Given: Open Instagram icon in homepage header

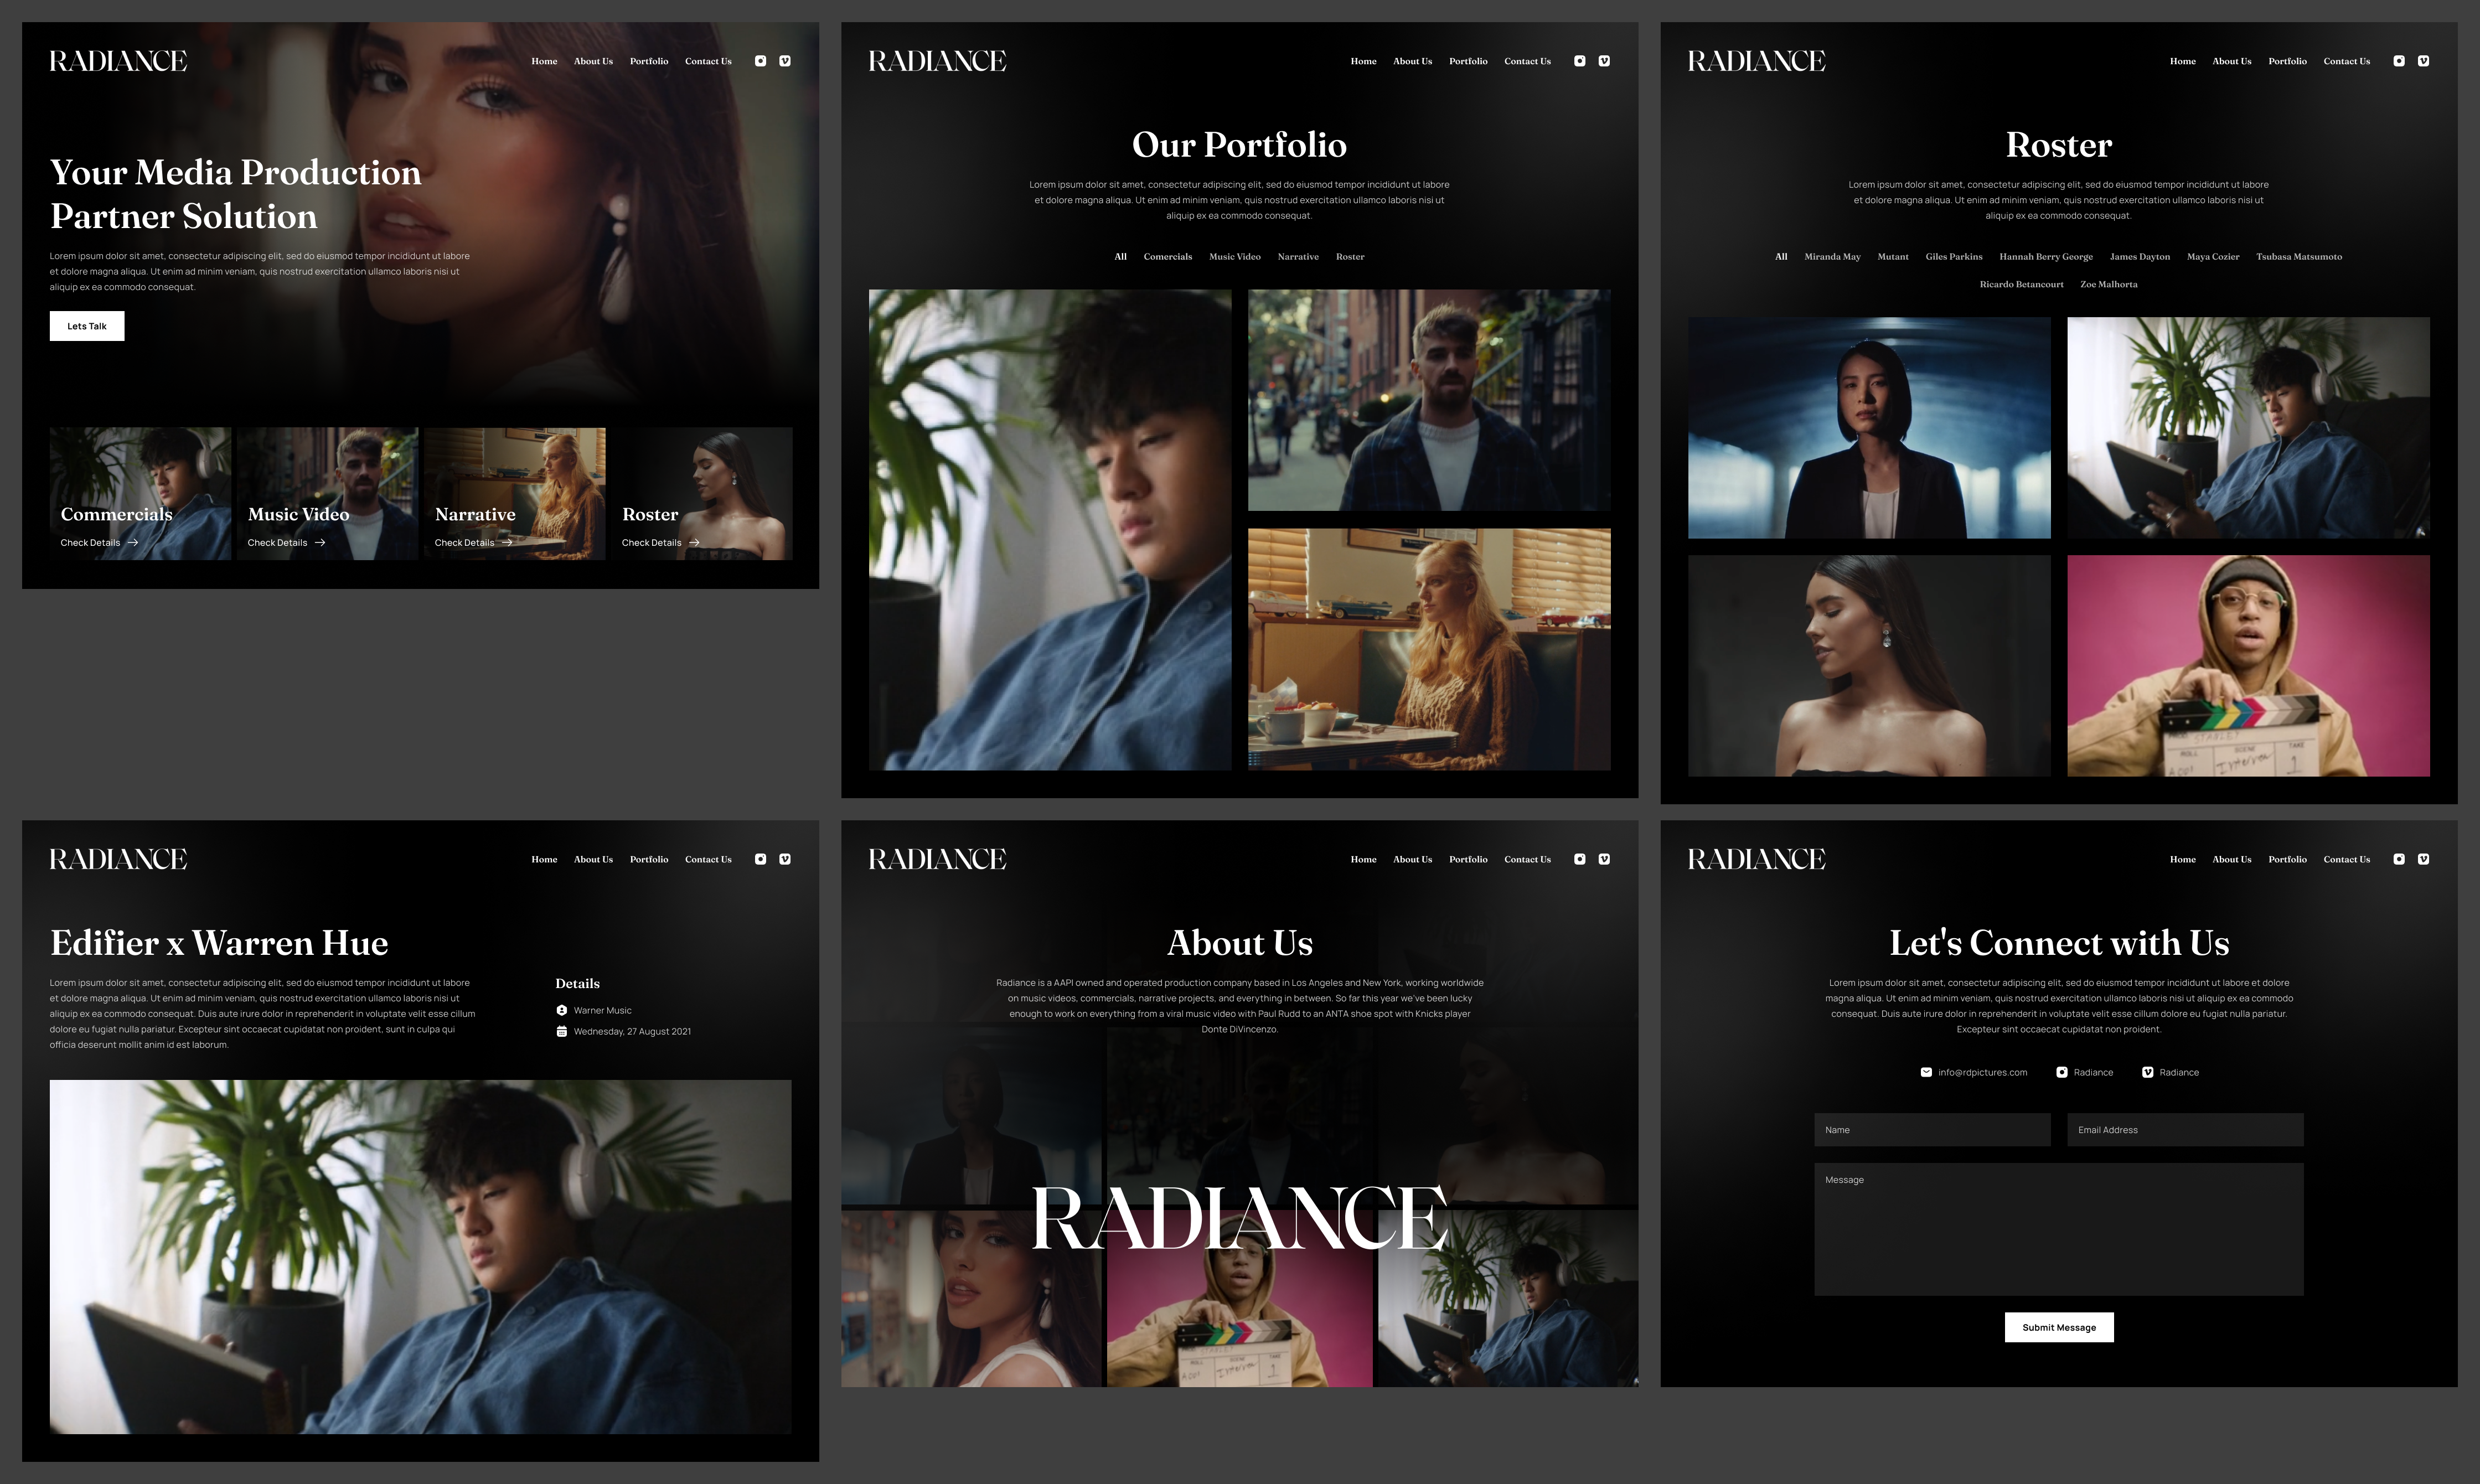Looking at the screenshot, I should point(761,61).
